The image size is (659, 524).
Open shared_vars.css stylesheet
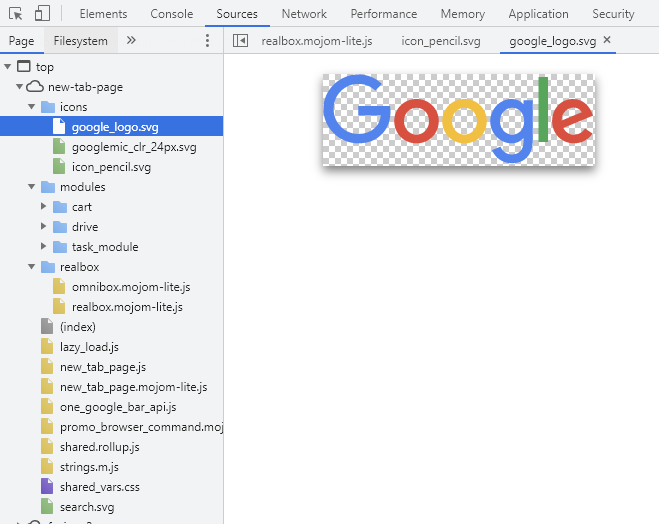pos(100,487)
